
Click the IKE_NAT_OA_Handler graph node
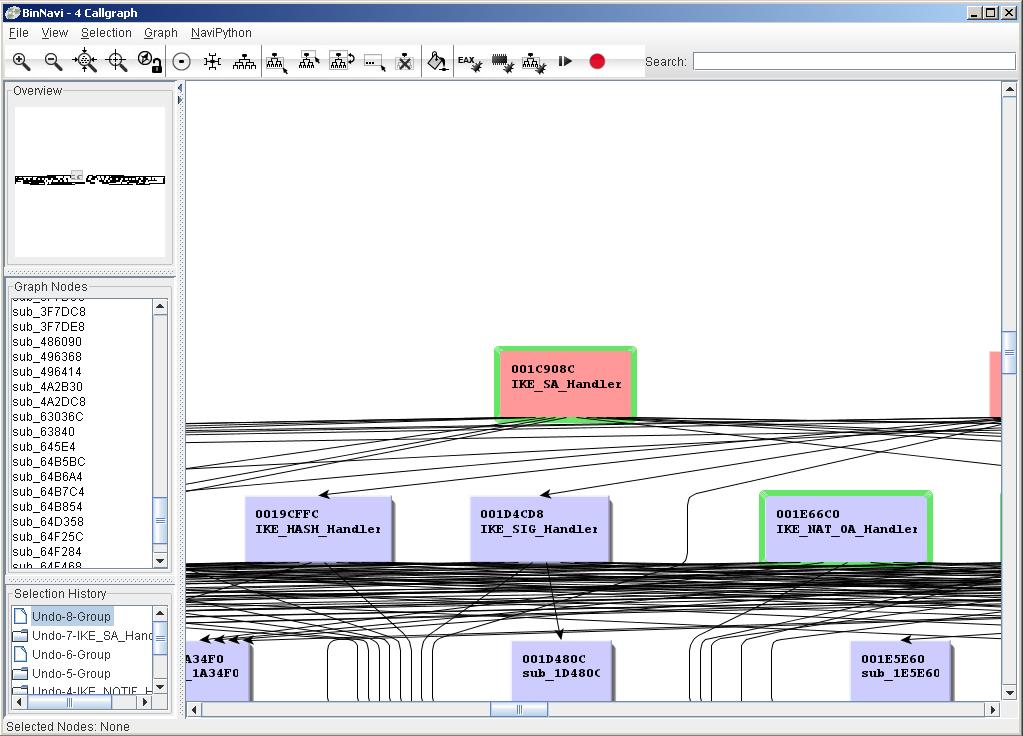coord(846,527)
